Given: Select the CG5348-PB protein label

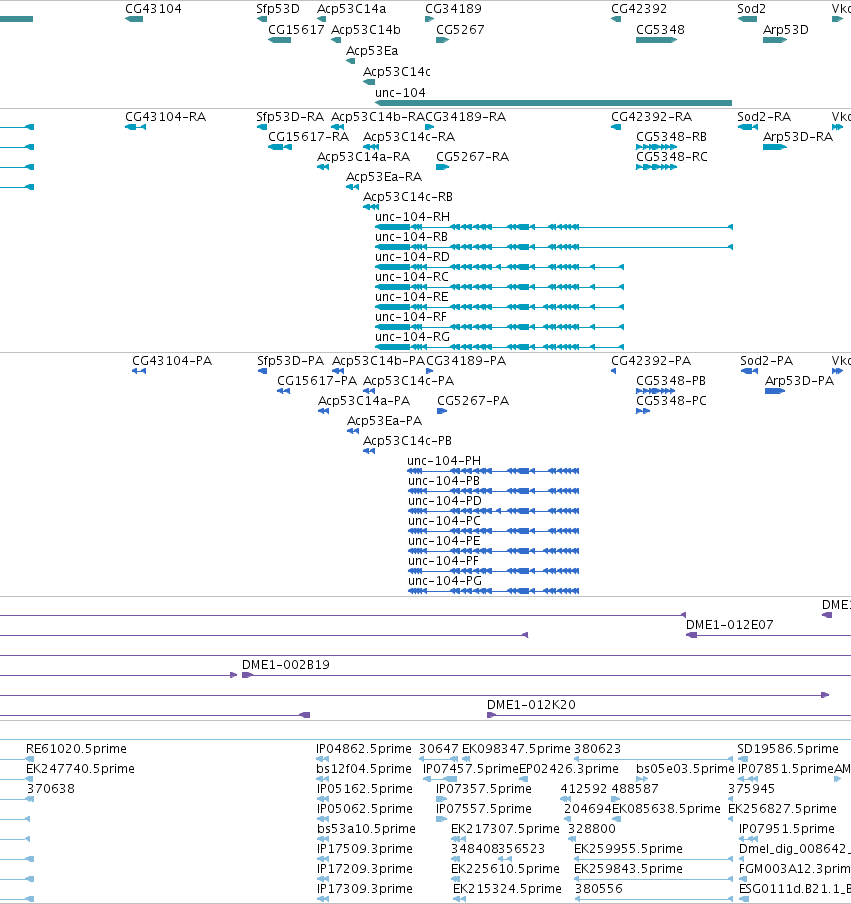Looking at the screenshot, I should pyautogui.click(x=671, y=381).
